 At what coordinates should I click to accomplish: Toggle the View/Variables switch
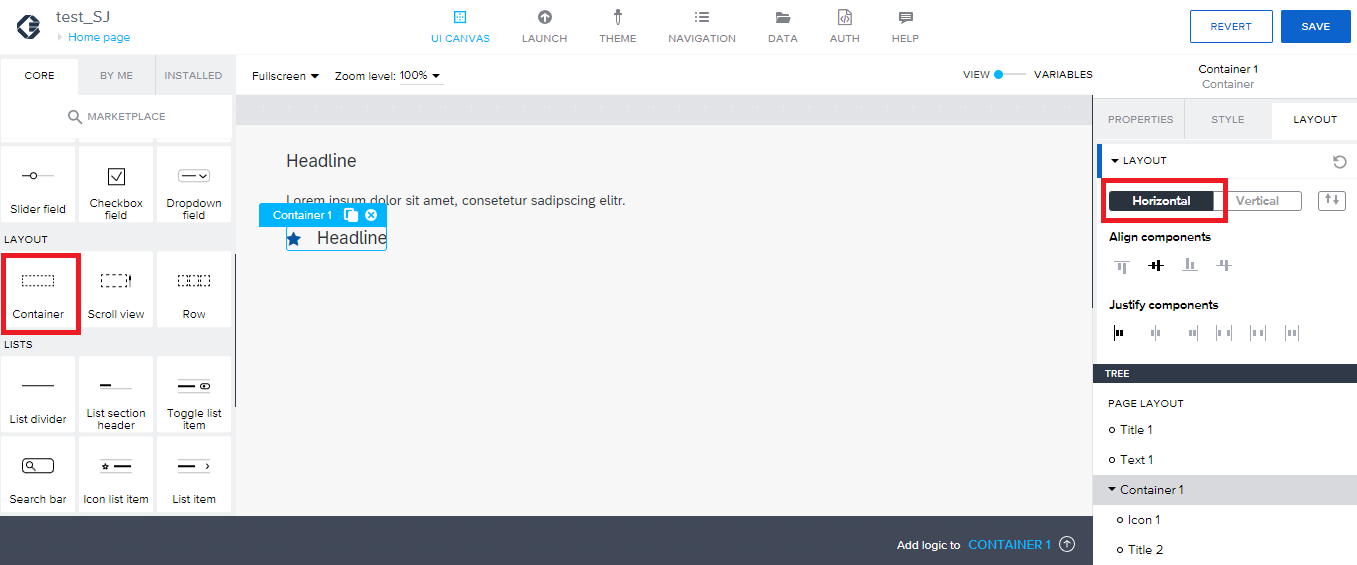tap(1010, 75)
